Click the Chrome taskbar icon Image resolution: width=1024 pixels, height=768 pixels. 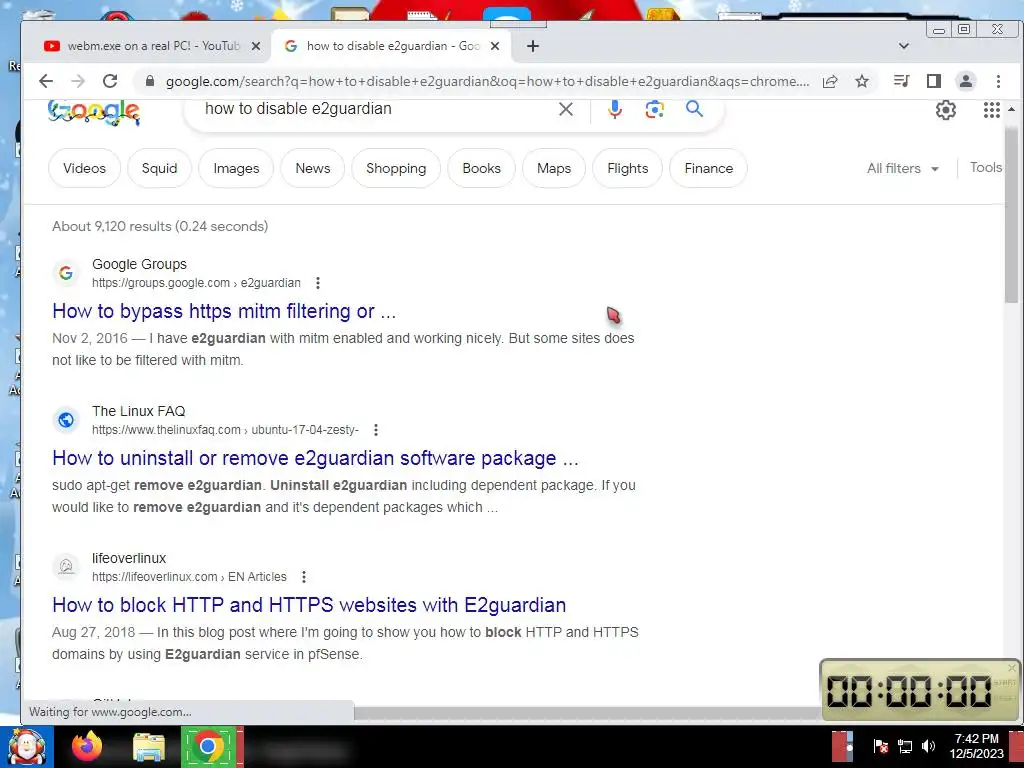pos(208,746)
